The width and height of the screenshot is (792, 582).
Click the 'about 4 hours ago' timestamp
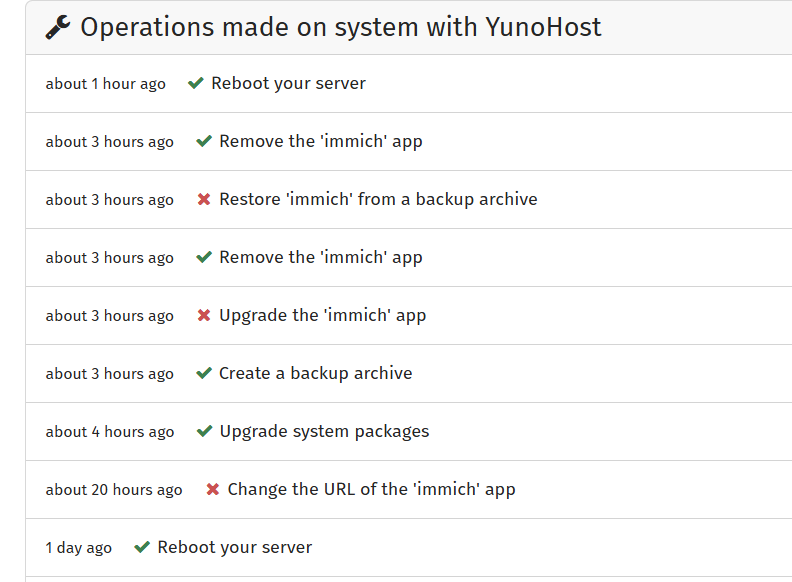pyautogui.click(x=110, y=432)
